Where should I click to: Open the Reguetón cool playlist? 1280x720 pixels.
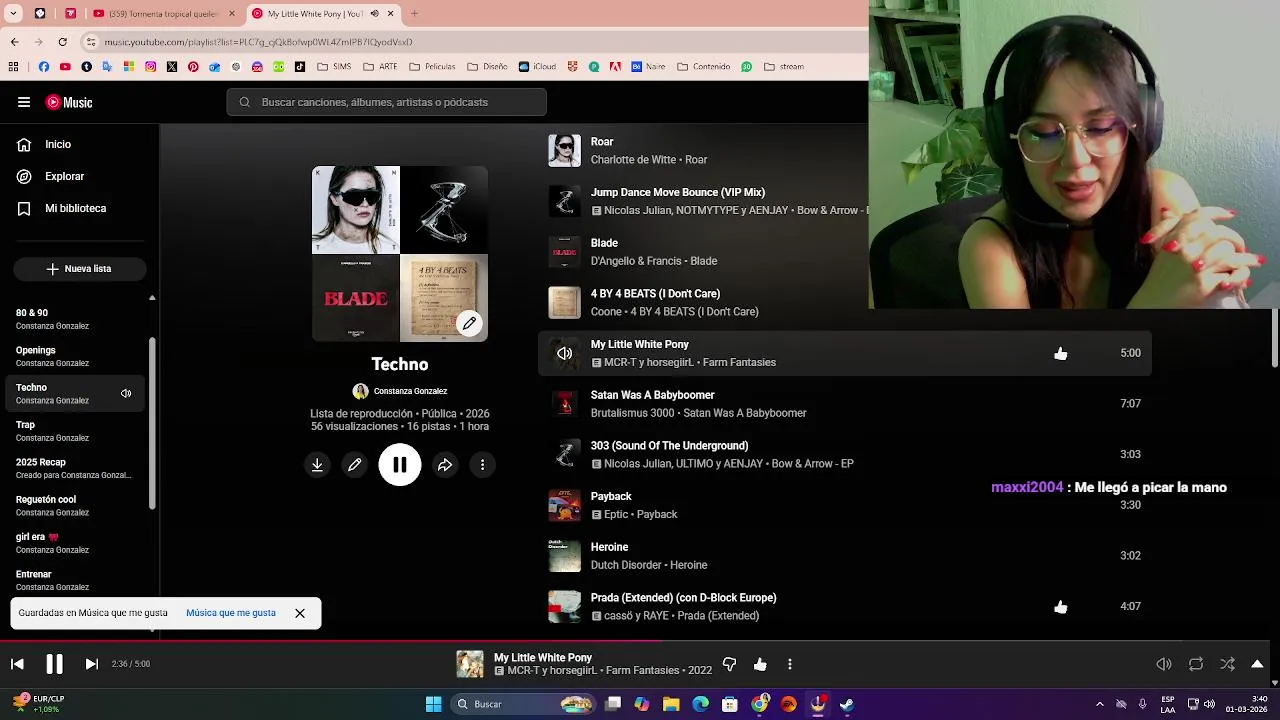tap(75, 505)
